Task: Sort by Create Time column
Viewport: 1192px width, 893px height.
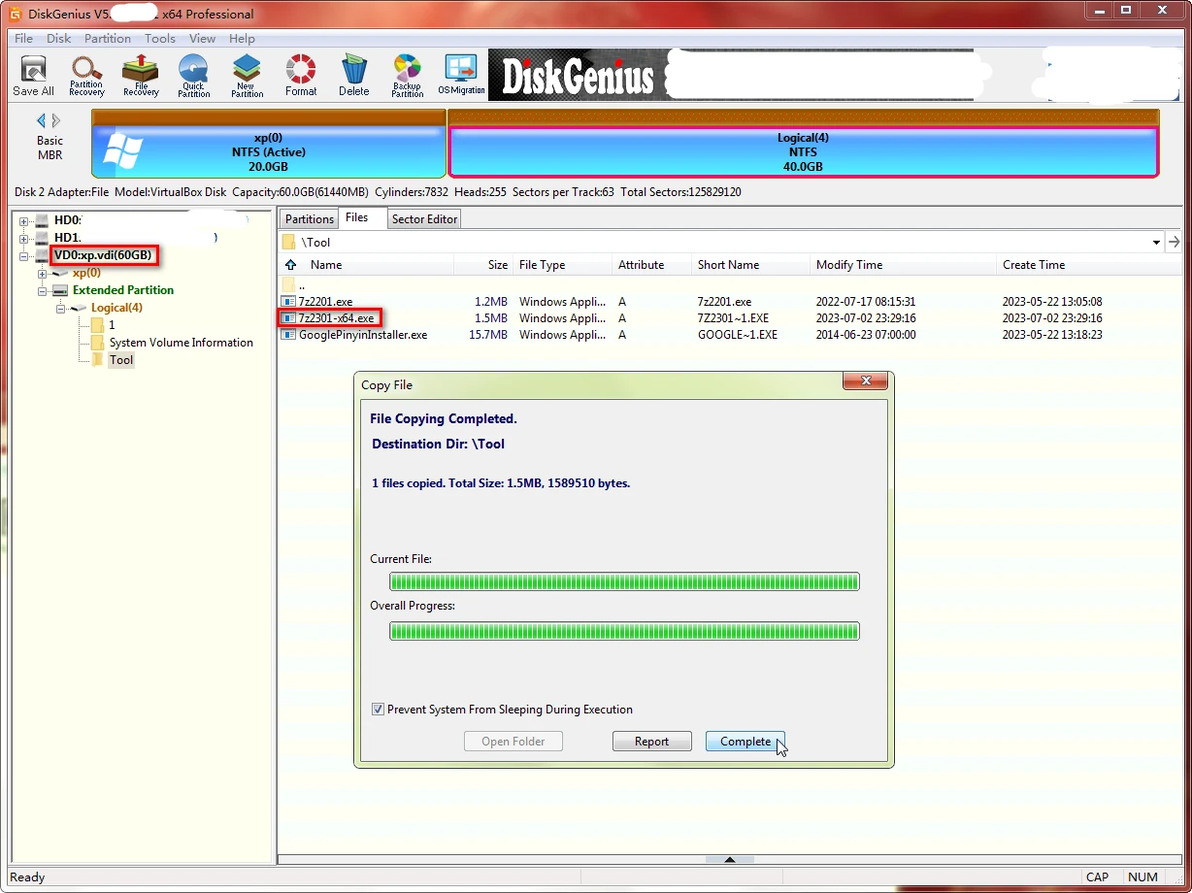Action: click(x=1089, y=264)
